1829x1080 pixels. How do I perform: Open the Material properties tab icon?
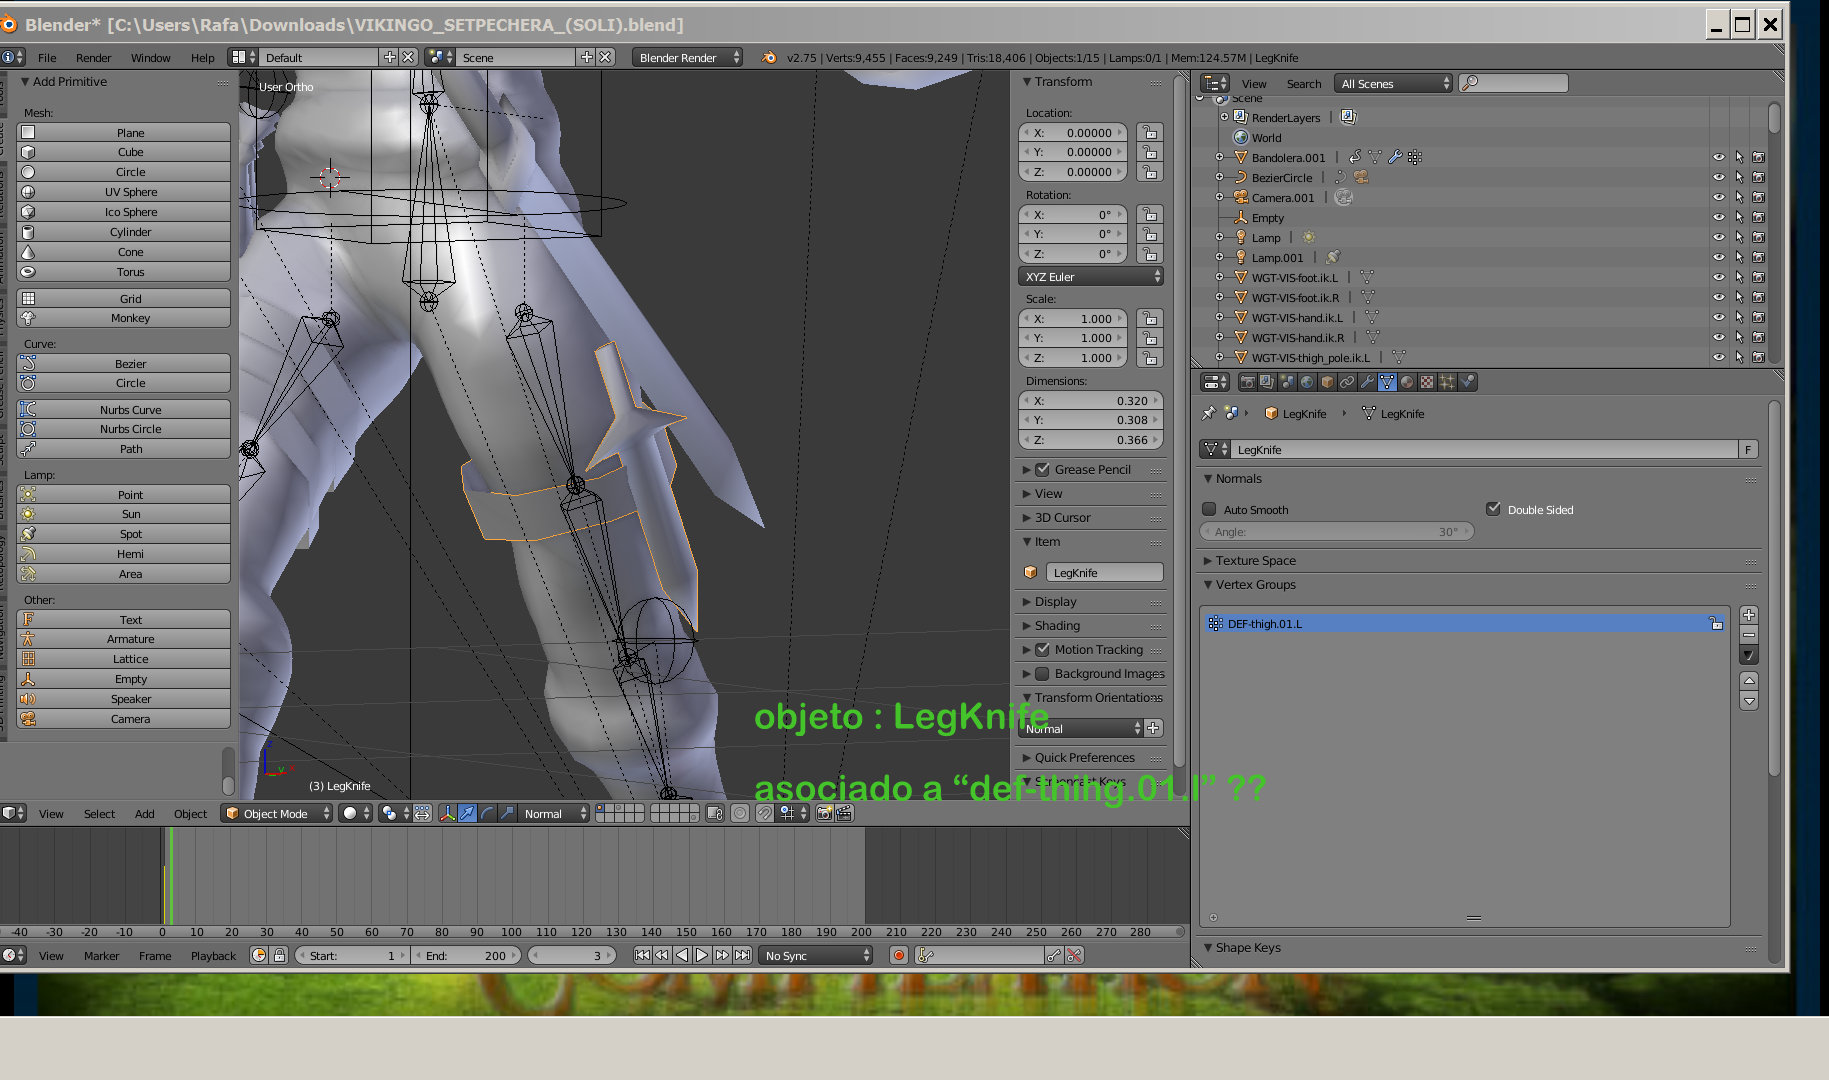[x=1407, y=382]
